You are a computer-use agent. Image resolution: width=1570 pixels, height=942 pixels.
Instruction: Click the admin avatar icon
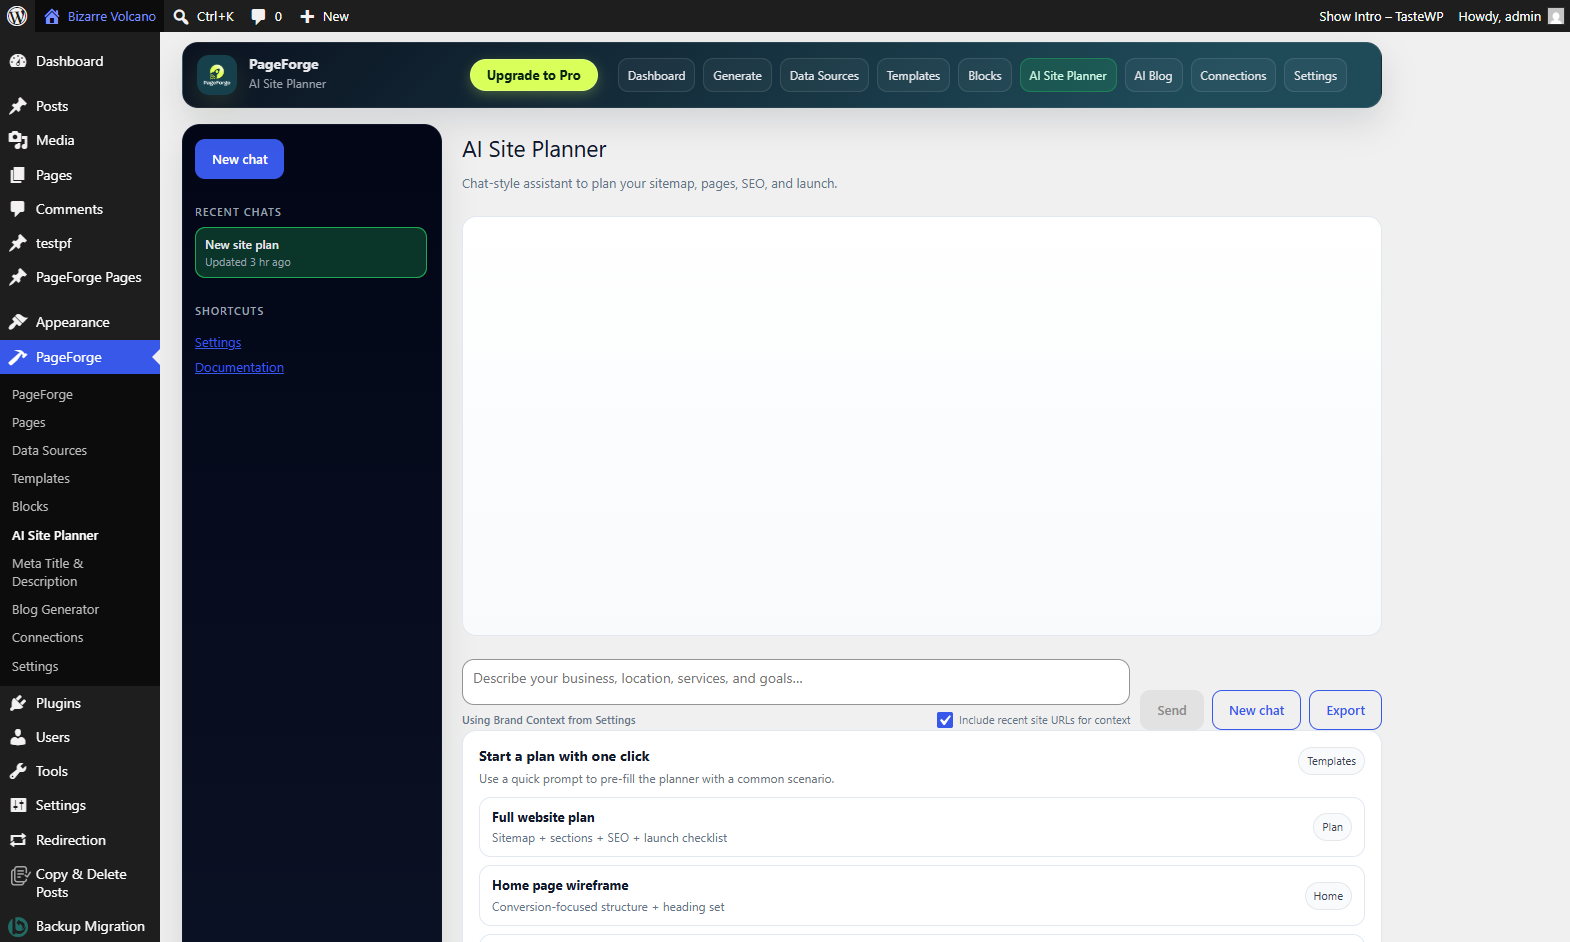(1555, 16)
